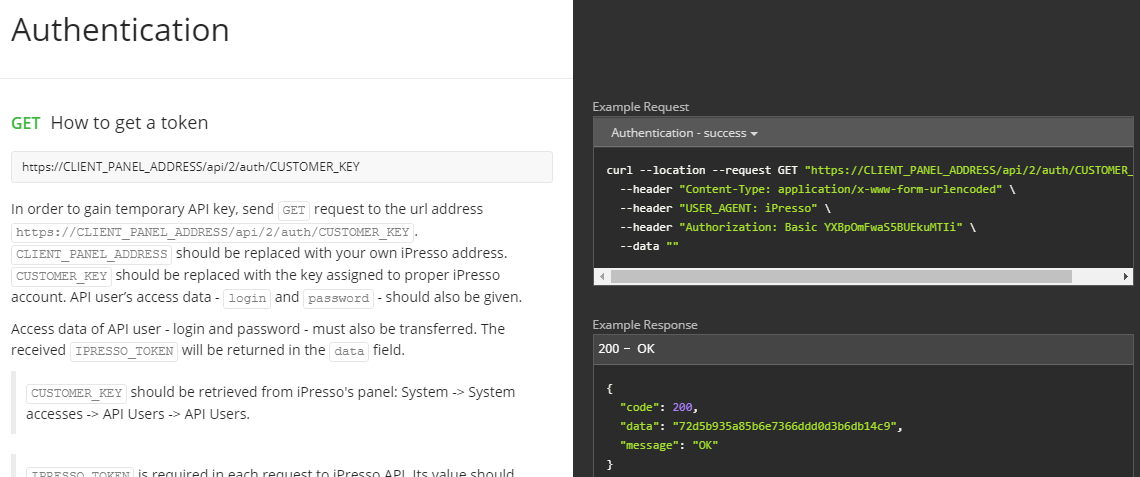Click the 'password' code tag
Image resolution: width=1140 pixels, height=477 pixels.
338,298
